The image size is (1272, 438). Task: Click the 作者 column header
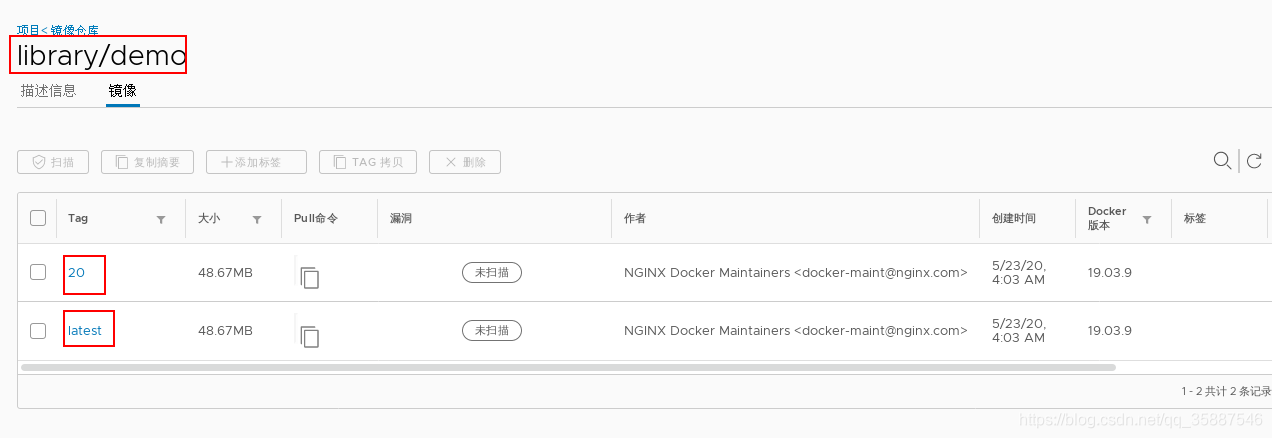[635, 218]
